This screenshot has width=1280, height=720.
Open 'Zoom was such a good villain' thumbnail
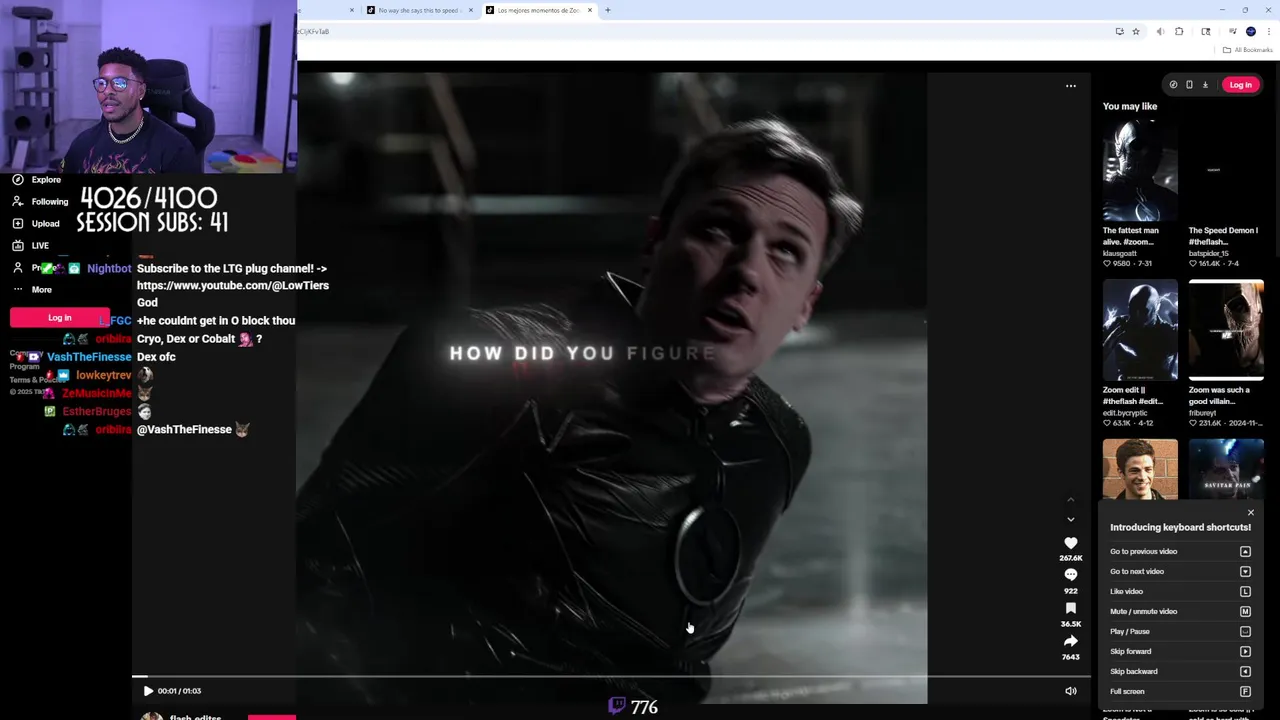1226,330
